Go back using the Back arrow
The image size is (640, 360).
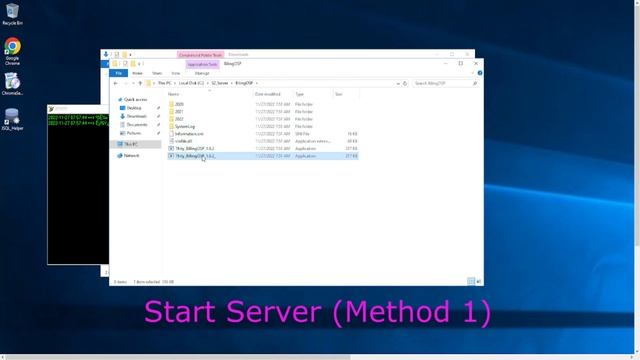(x=116, y=83)
